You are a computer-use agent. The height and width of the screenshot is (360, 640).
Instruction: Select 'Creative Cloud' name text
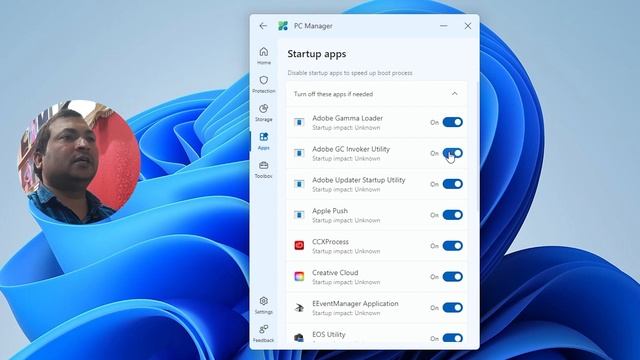(x=335, y=273)
